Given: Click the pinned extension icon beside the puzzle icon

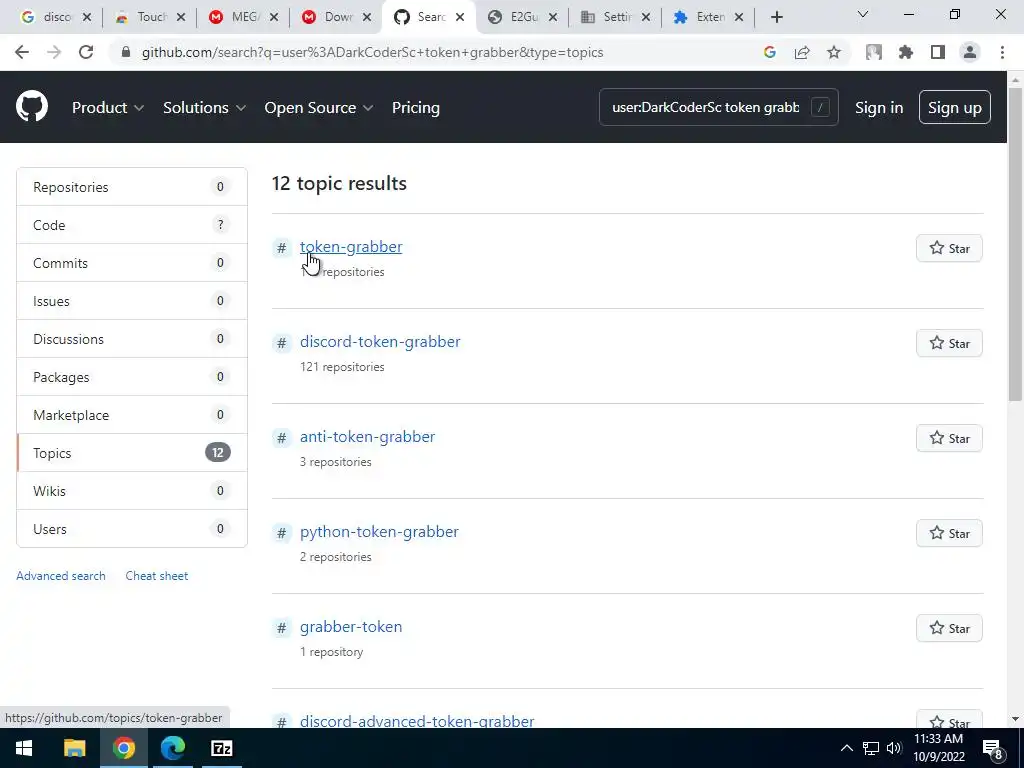Looking at the screenshot, I should (x=874, y=52).
